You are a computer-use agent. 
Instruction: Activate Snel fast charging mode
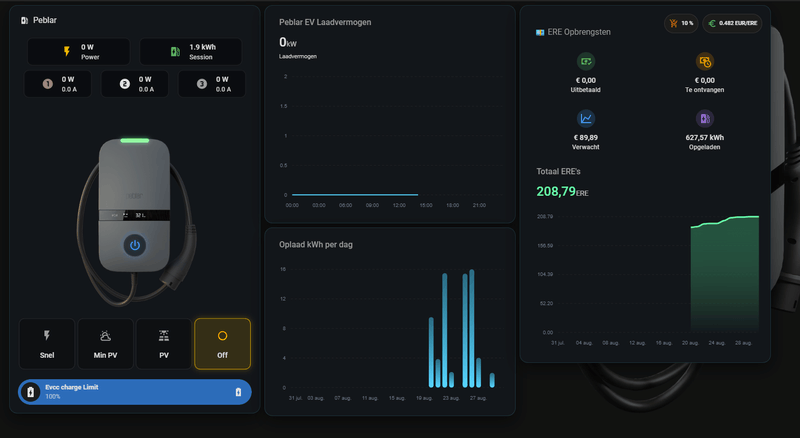47,344
